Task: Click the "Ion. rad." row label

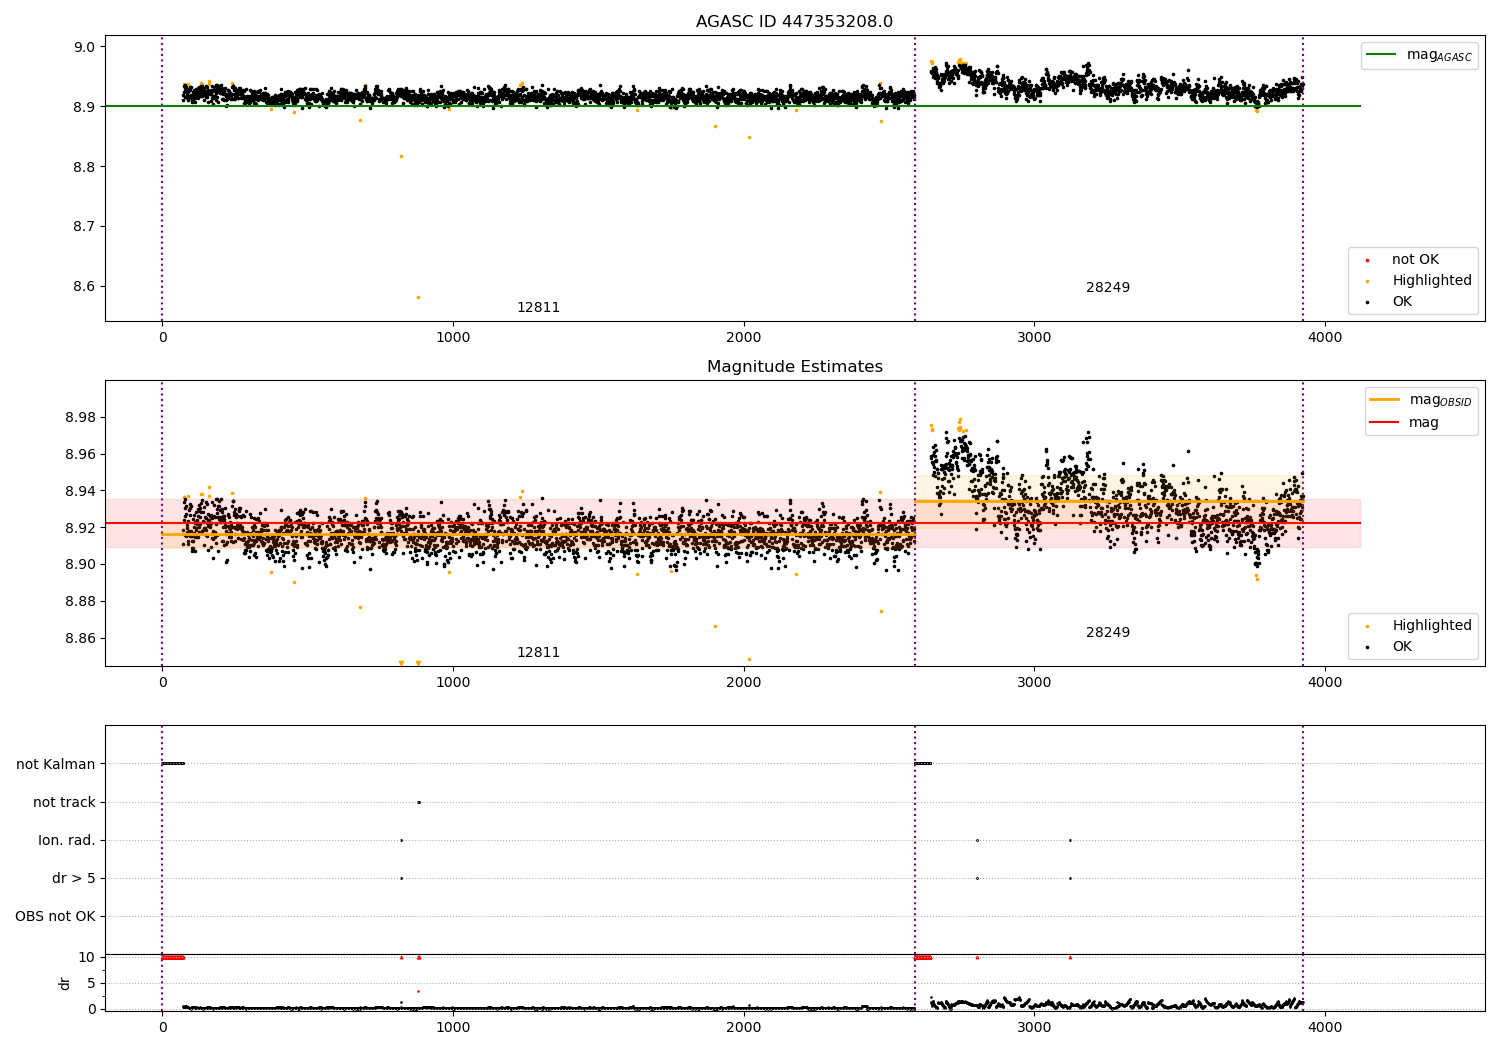Action: pyautogui.click(x=67, y=841)
